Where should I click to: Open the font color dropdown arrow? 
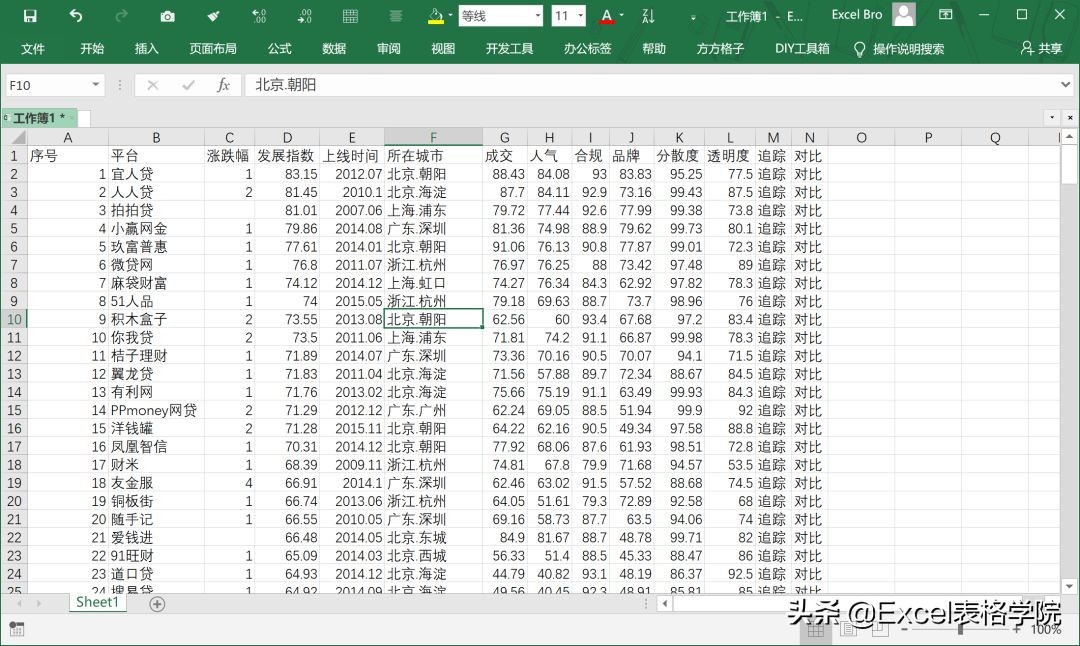(x=622, y=16)
